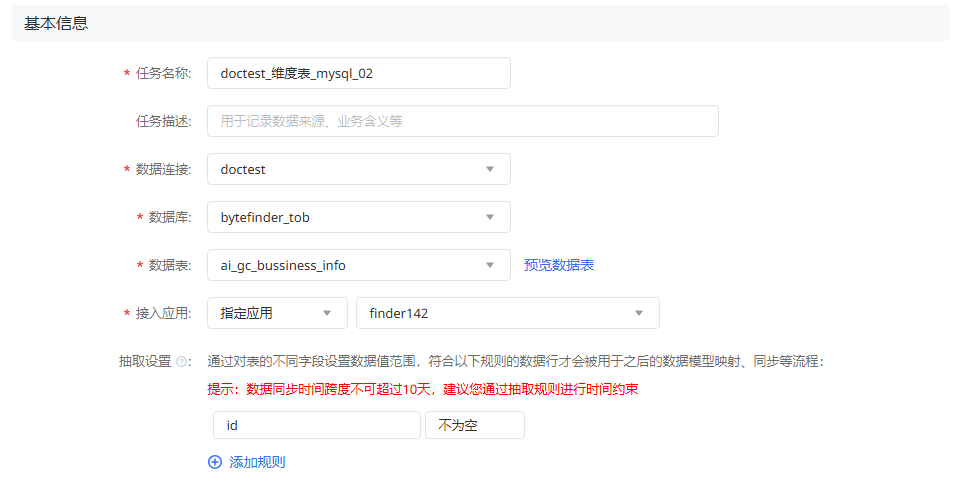Click the 预览数据表 link
This screenshot has width=969, height=483.
[x=559, y=266]
